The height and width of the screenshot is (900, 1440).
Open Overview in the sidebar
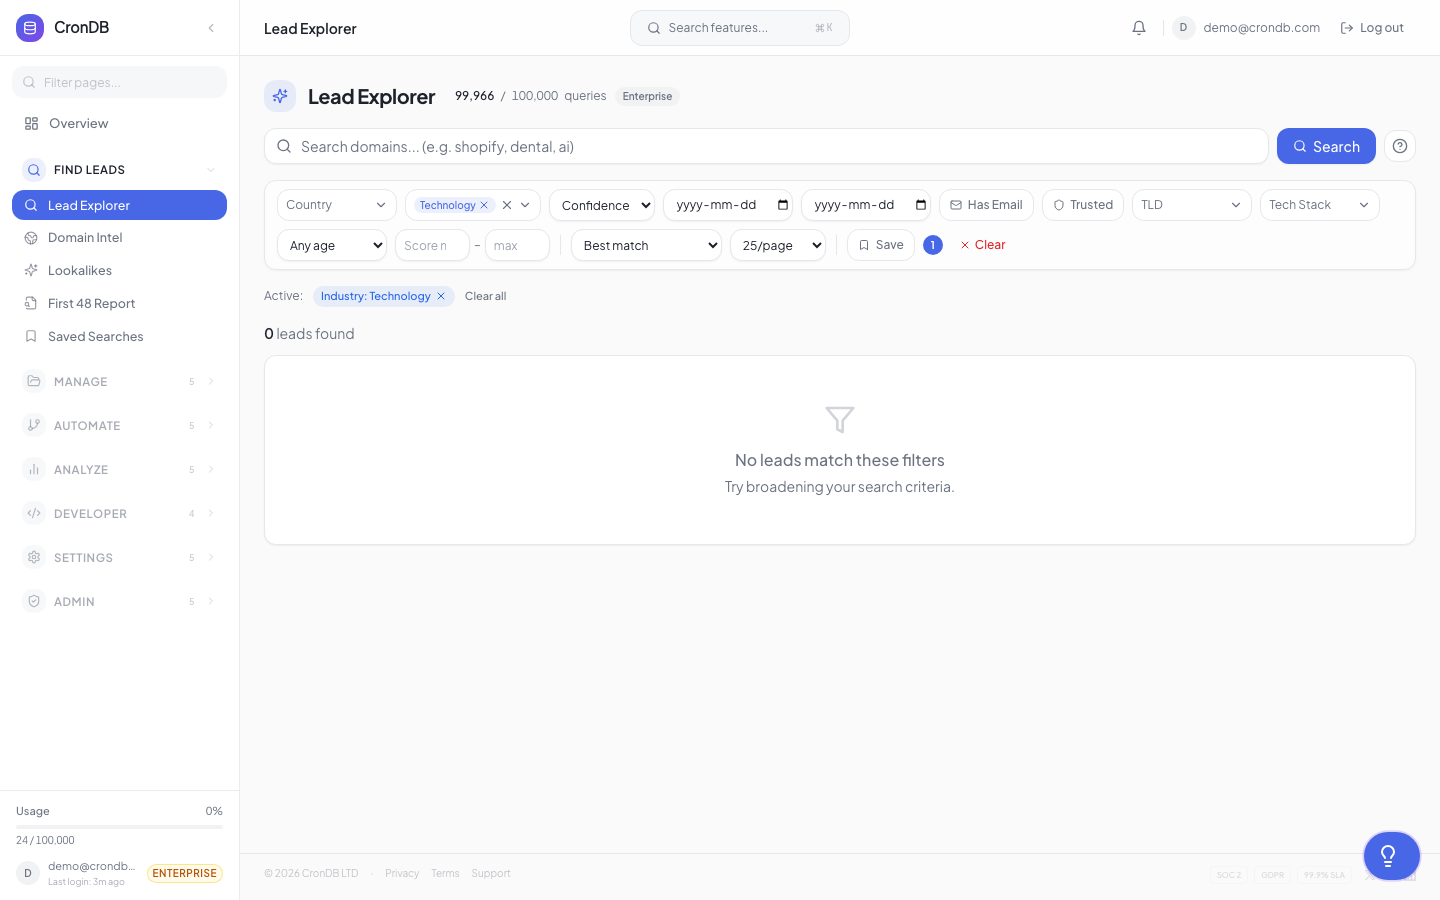(119, 124)
